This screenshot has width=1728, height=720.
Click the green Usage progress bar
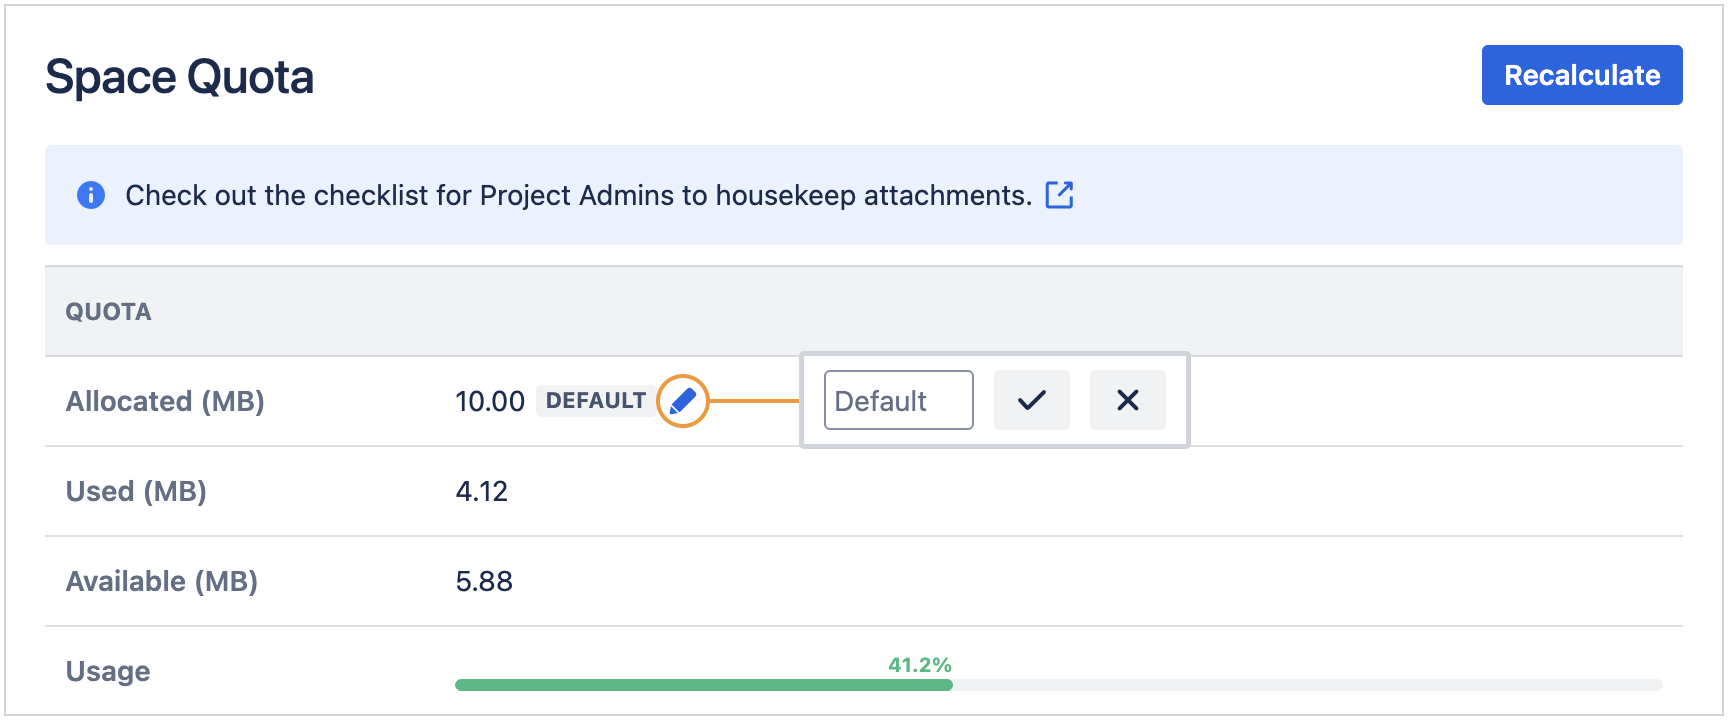coord(703,685)
